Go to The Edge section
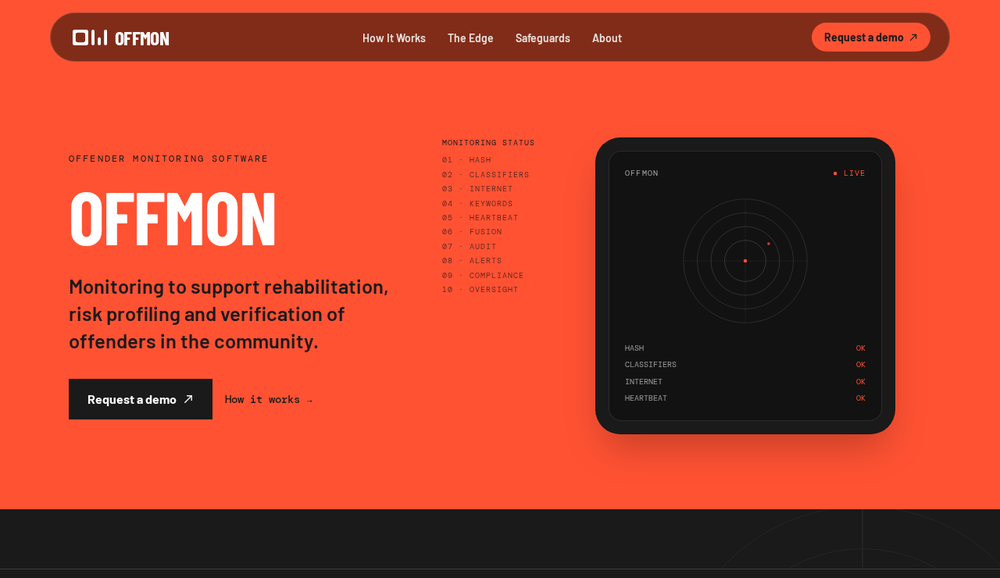 pos(470,38)
